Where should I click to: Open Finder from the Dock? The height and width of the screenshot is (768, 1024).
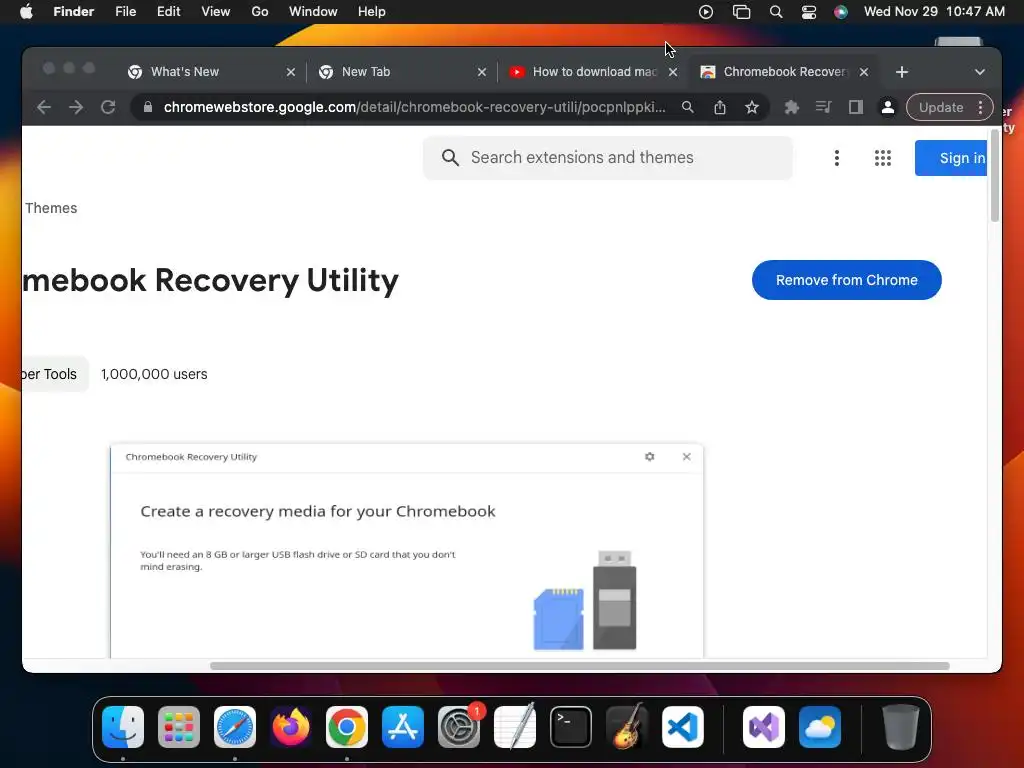tap(123, 727)
